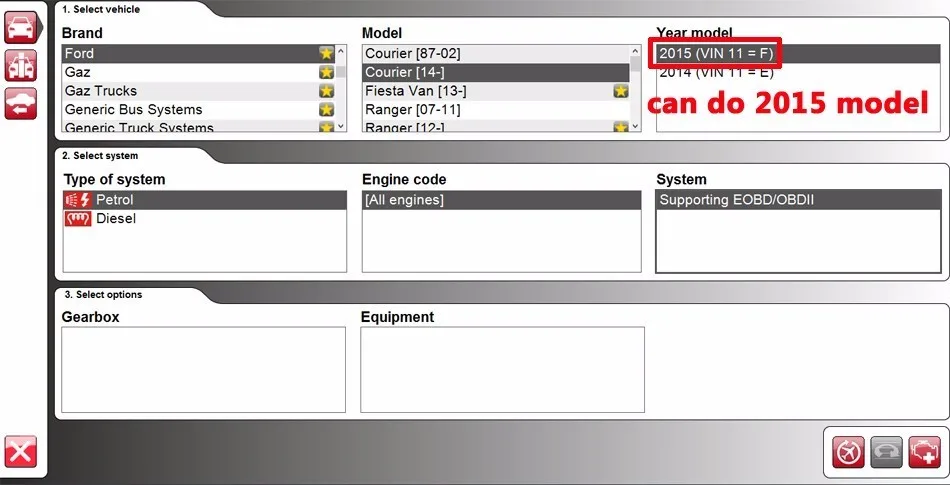Open the car diagnostics sidebar icon
This screenshot has height=485, width=950.
pos(21,27)
